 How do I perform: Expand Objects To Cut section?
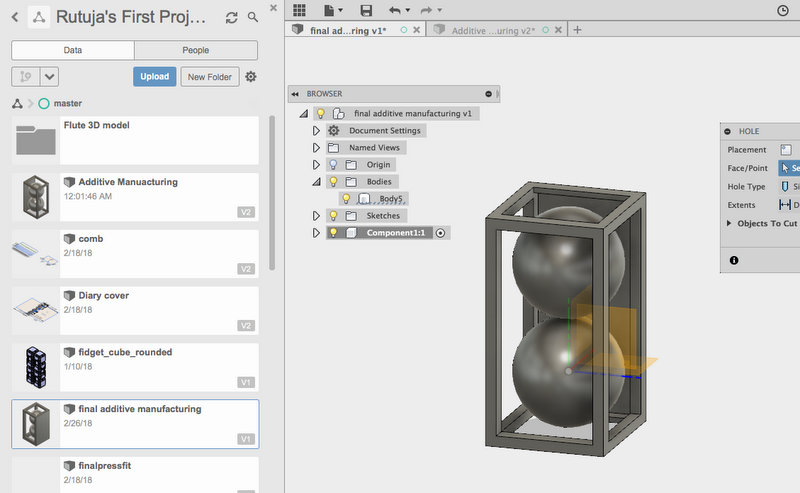click(x=729, y=223)
